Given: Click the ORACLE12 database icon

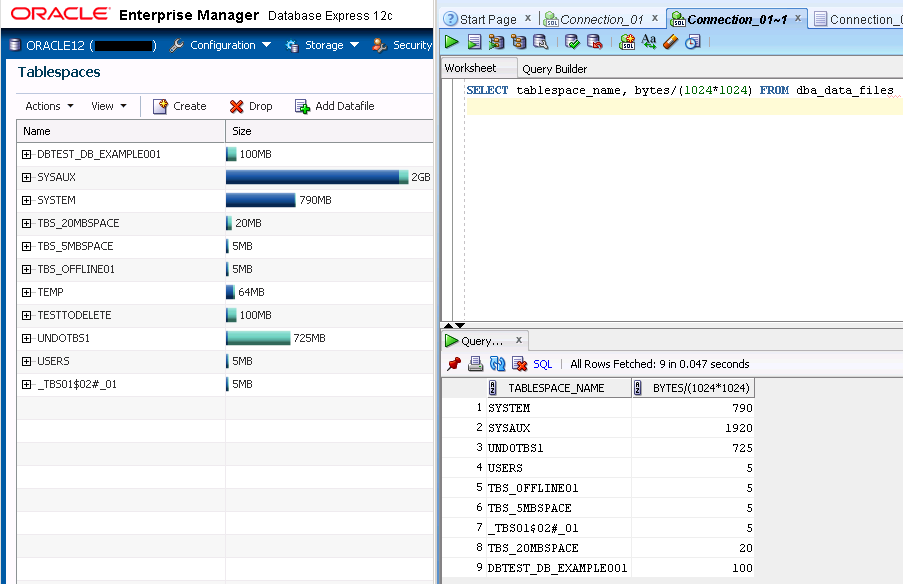Looking at the screenshot, I should pyautogui.click(x=16, y=45).
